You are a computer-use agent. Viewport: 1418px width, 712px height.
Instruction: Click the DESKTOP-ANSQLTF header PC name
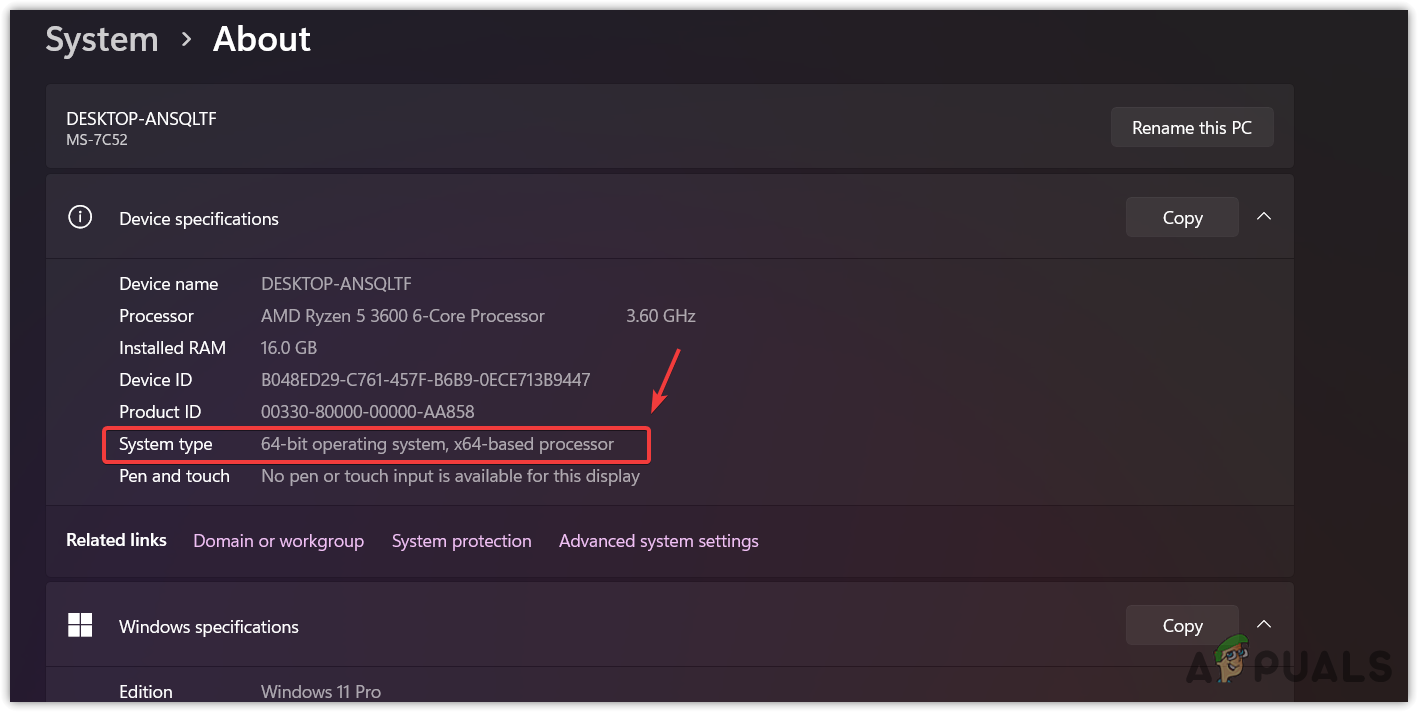pos(141,119)
